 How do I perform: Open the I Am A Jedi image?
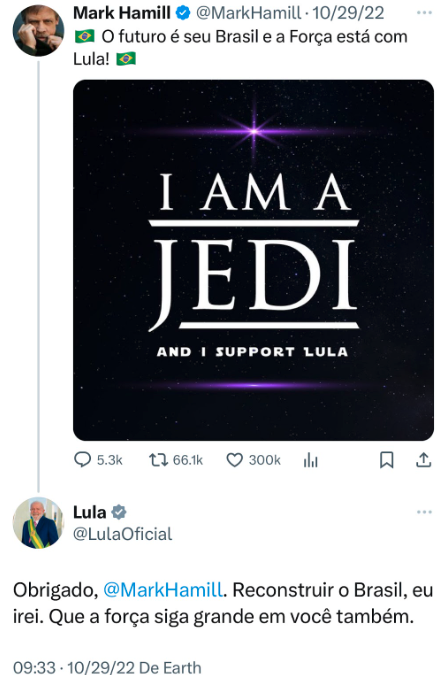pos(253,260)
